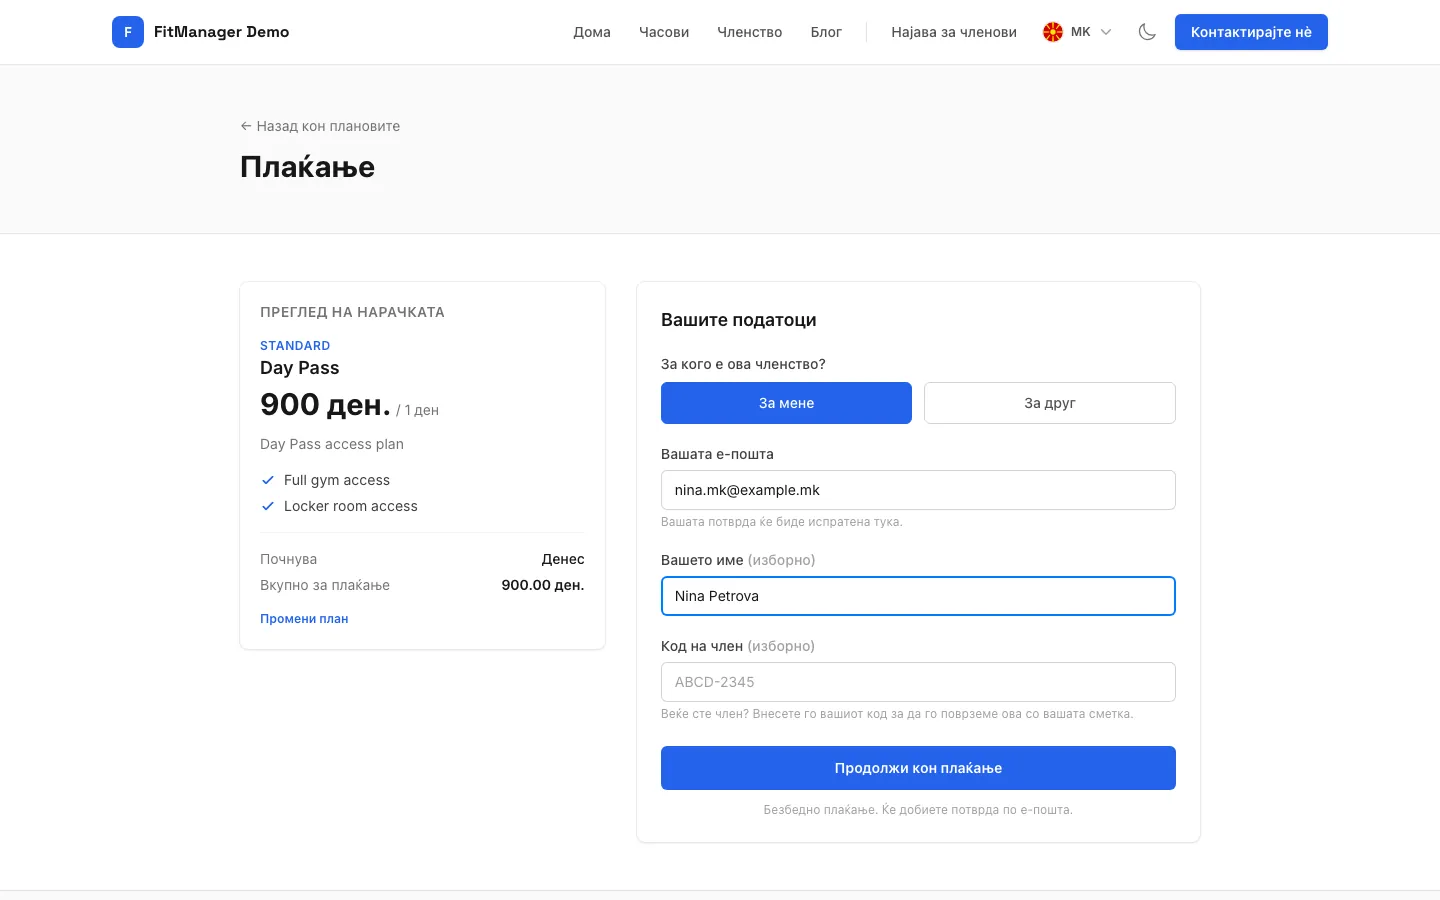This screenshot has height=900, width=1440.
Task: Click the 'Locker room access' feature text
Action: (351, 506)
